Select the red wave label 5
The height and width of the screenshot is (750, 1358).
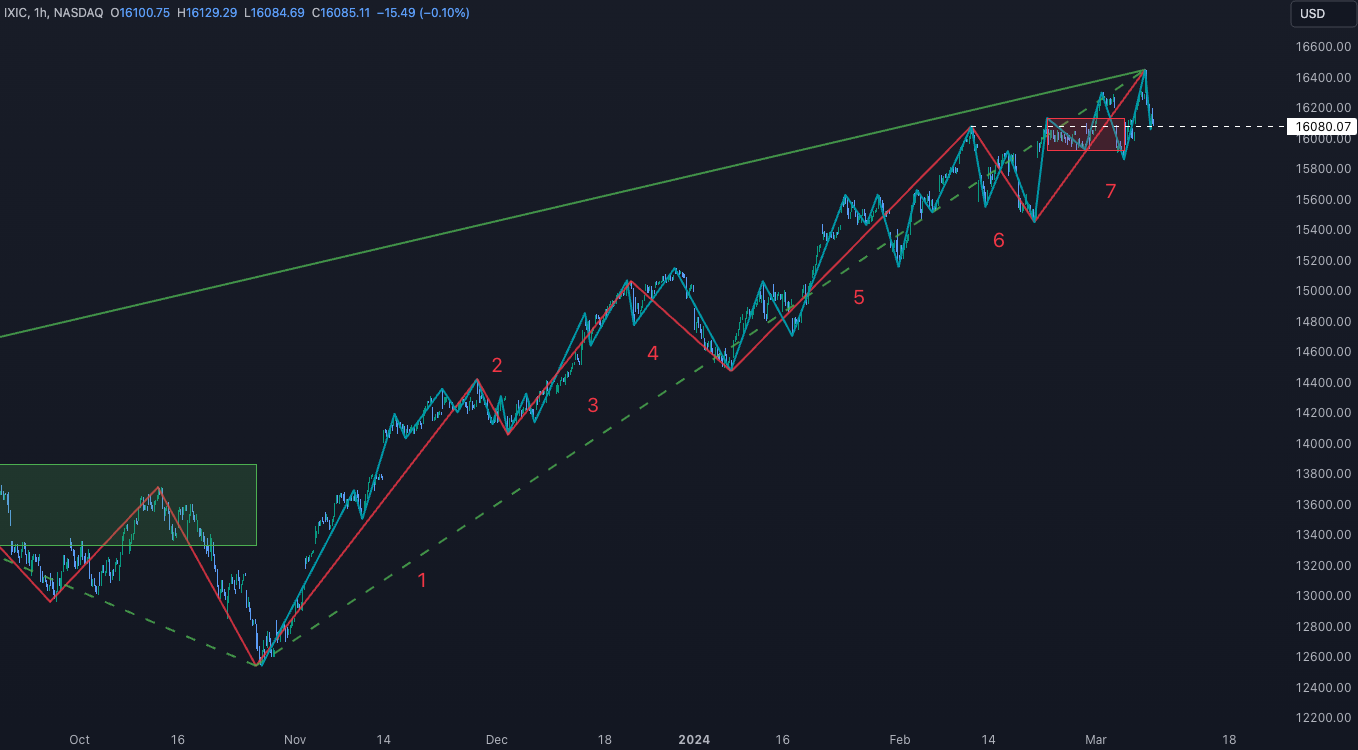(x=858, y=297)
